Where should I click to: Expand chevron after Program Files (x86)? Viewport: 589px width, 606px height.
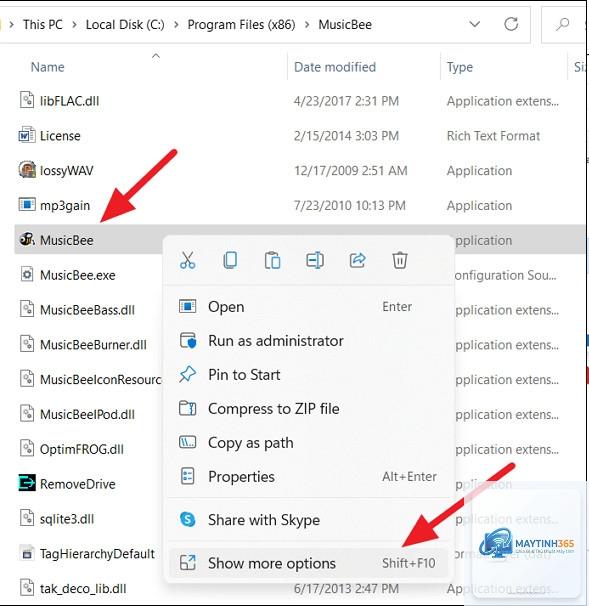[307, 25]
